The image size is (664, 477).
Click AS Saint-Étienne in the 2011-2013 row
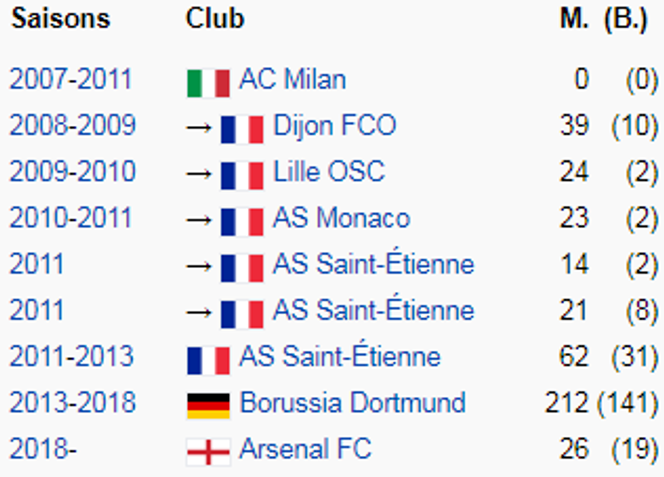click(340, 355)
